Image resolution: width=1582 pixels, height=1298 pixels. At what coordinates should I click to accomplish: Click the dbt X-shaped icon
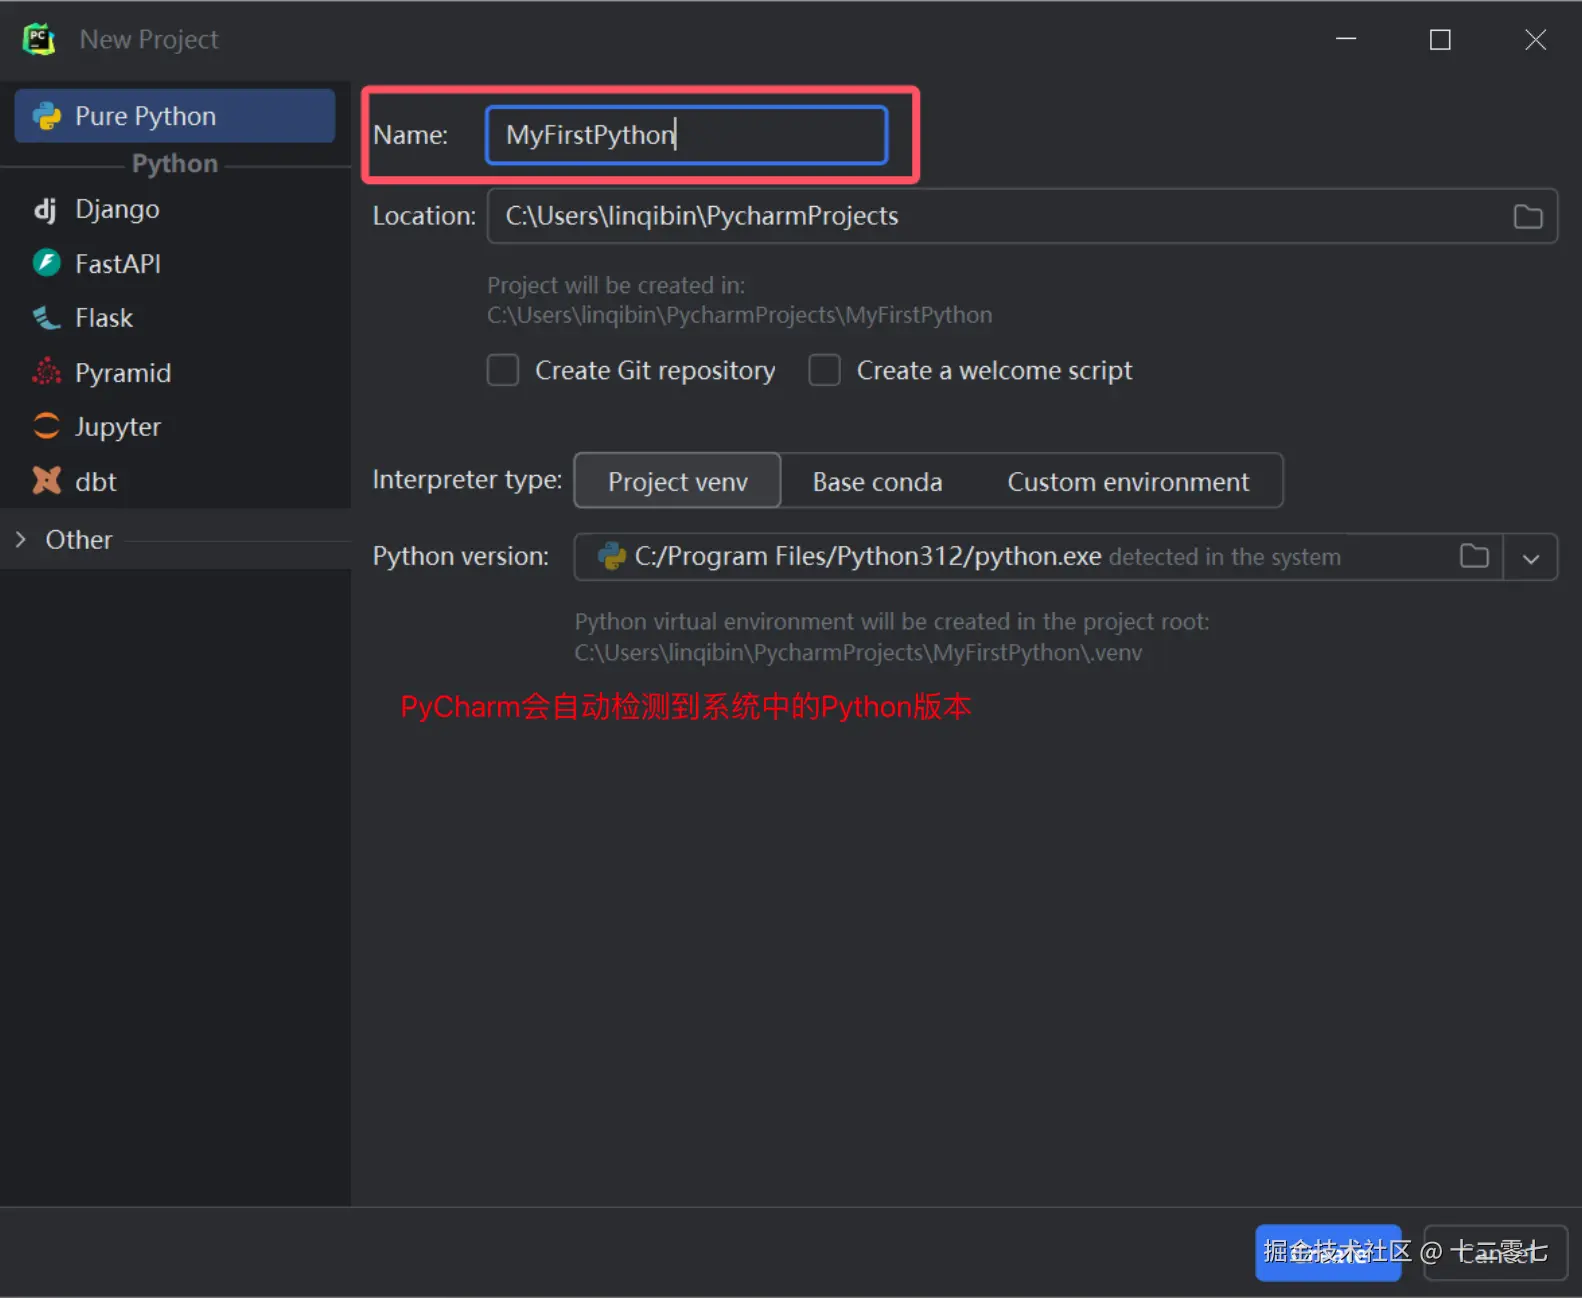point(47,481)
